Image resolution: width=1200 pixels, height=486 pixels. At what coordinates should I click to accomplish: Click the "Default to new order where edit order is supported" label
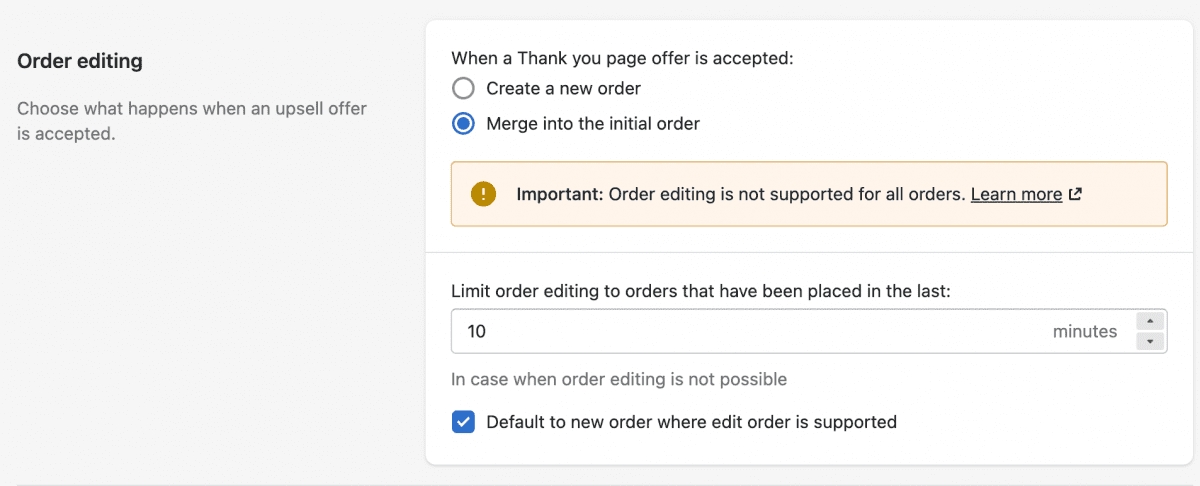point(691,422)
